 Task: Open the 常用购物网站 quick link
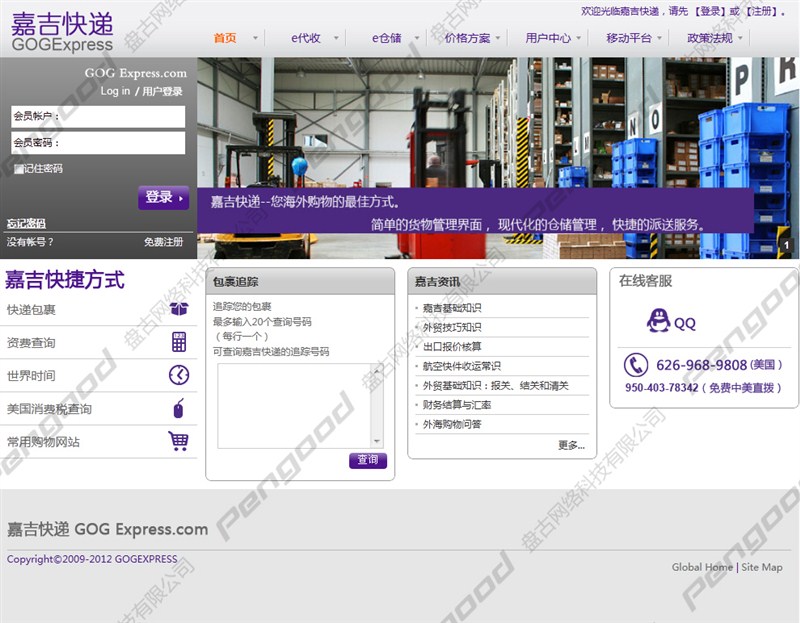click(43, 442)
